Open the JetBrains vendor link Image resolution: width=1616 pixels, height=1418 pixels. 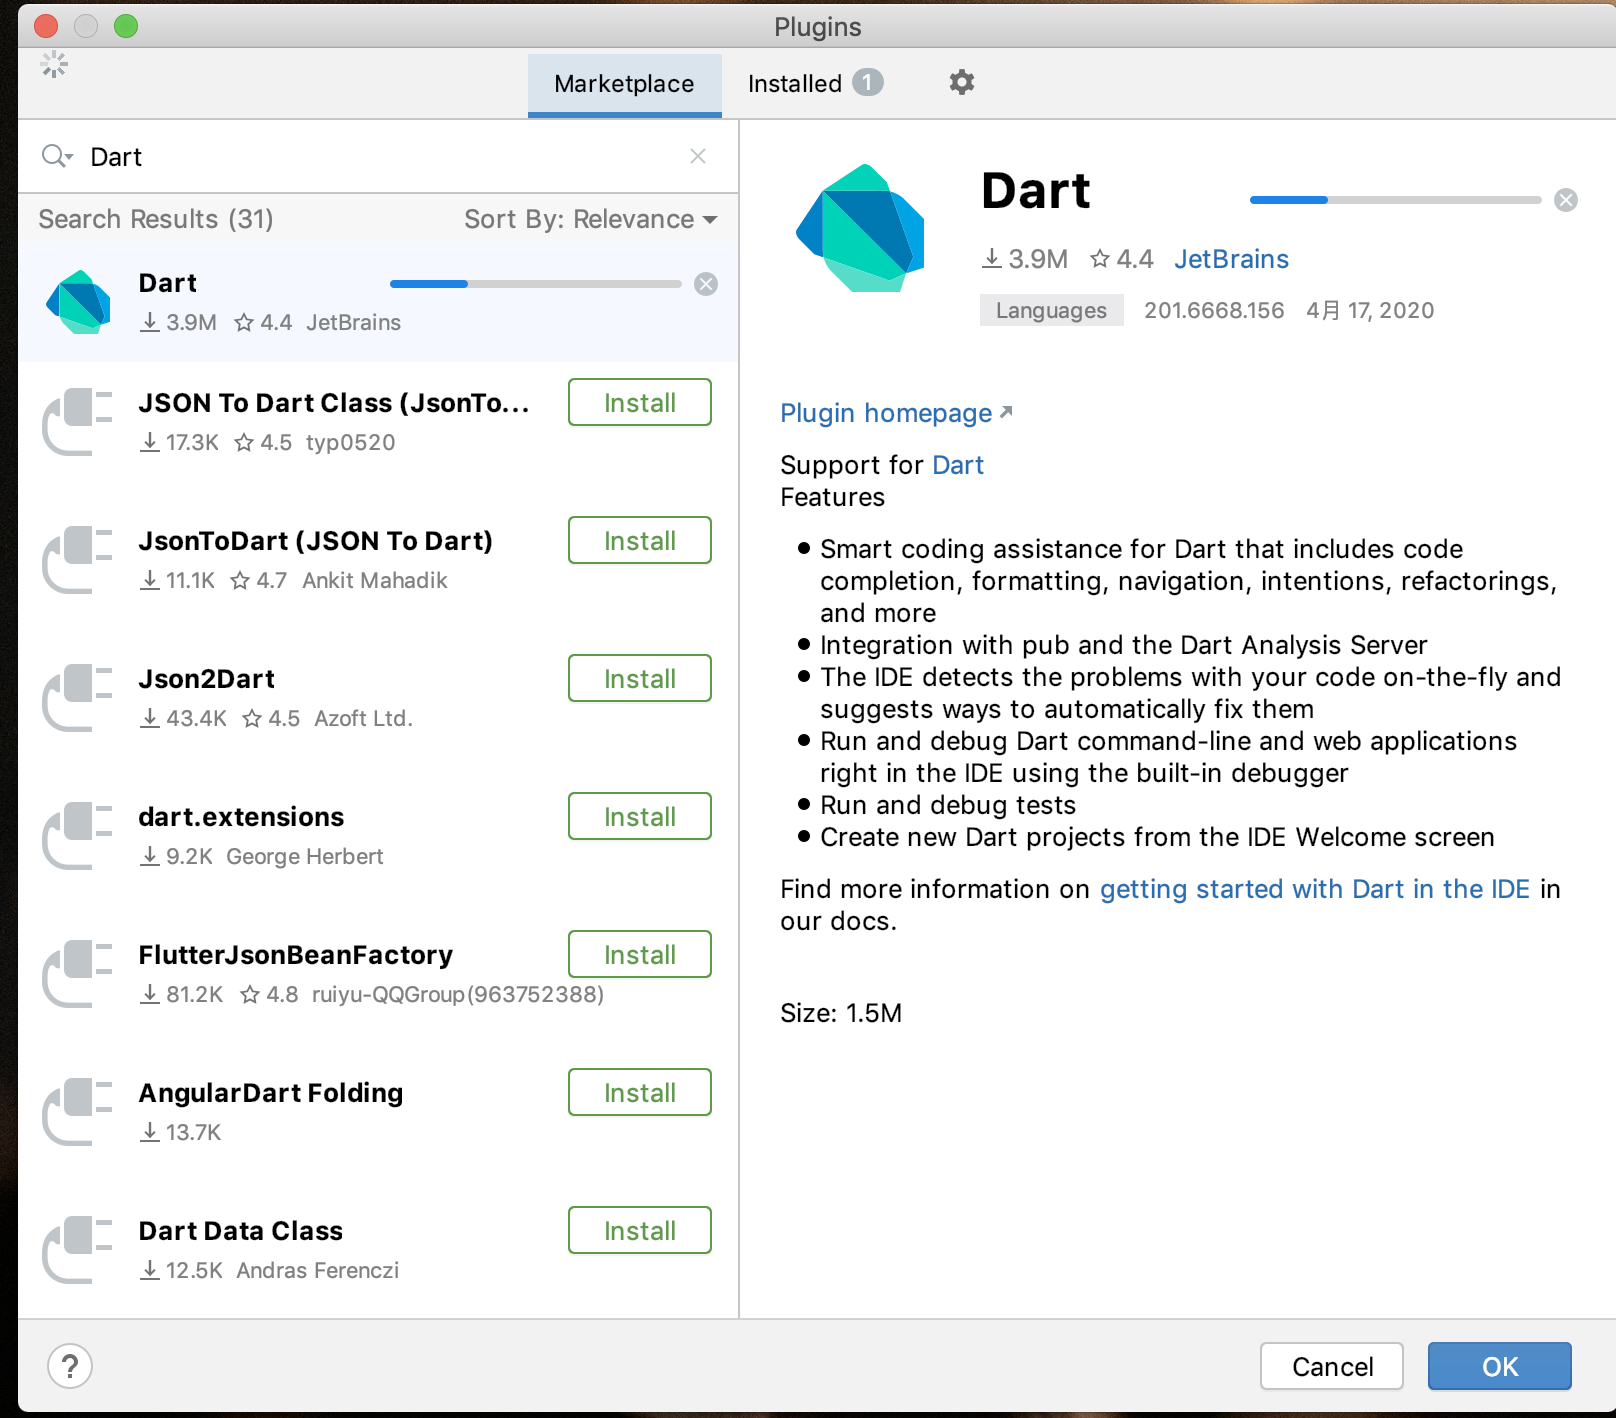click(1231, 259)
